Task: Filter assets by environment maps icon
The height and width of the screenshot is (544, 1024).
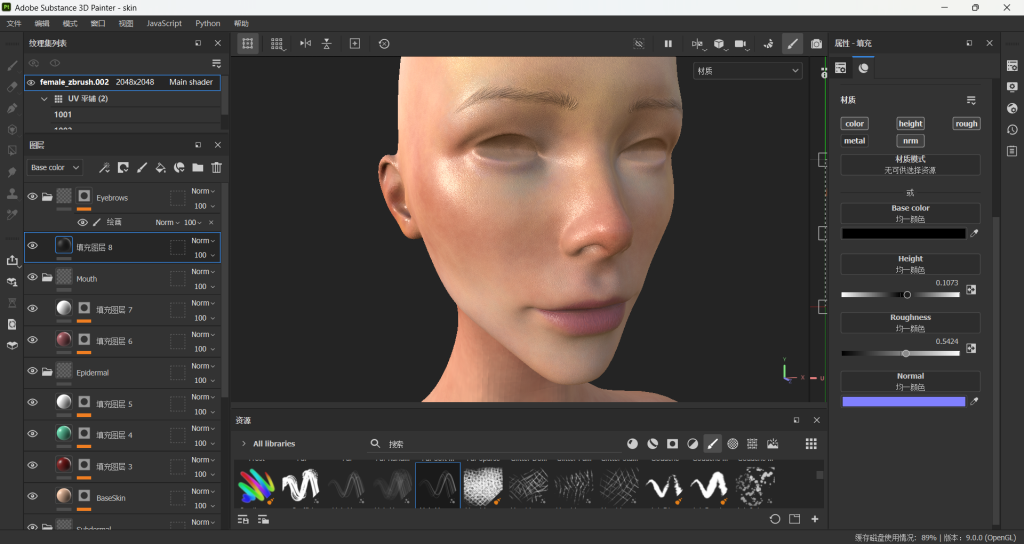Action: 773,443
